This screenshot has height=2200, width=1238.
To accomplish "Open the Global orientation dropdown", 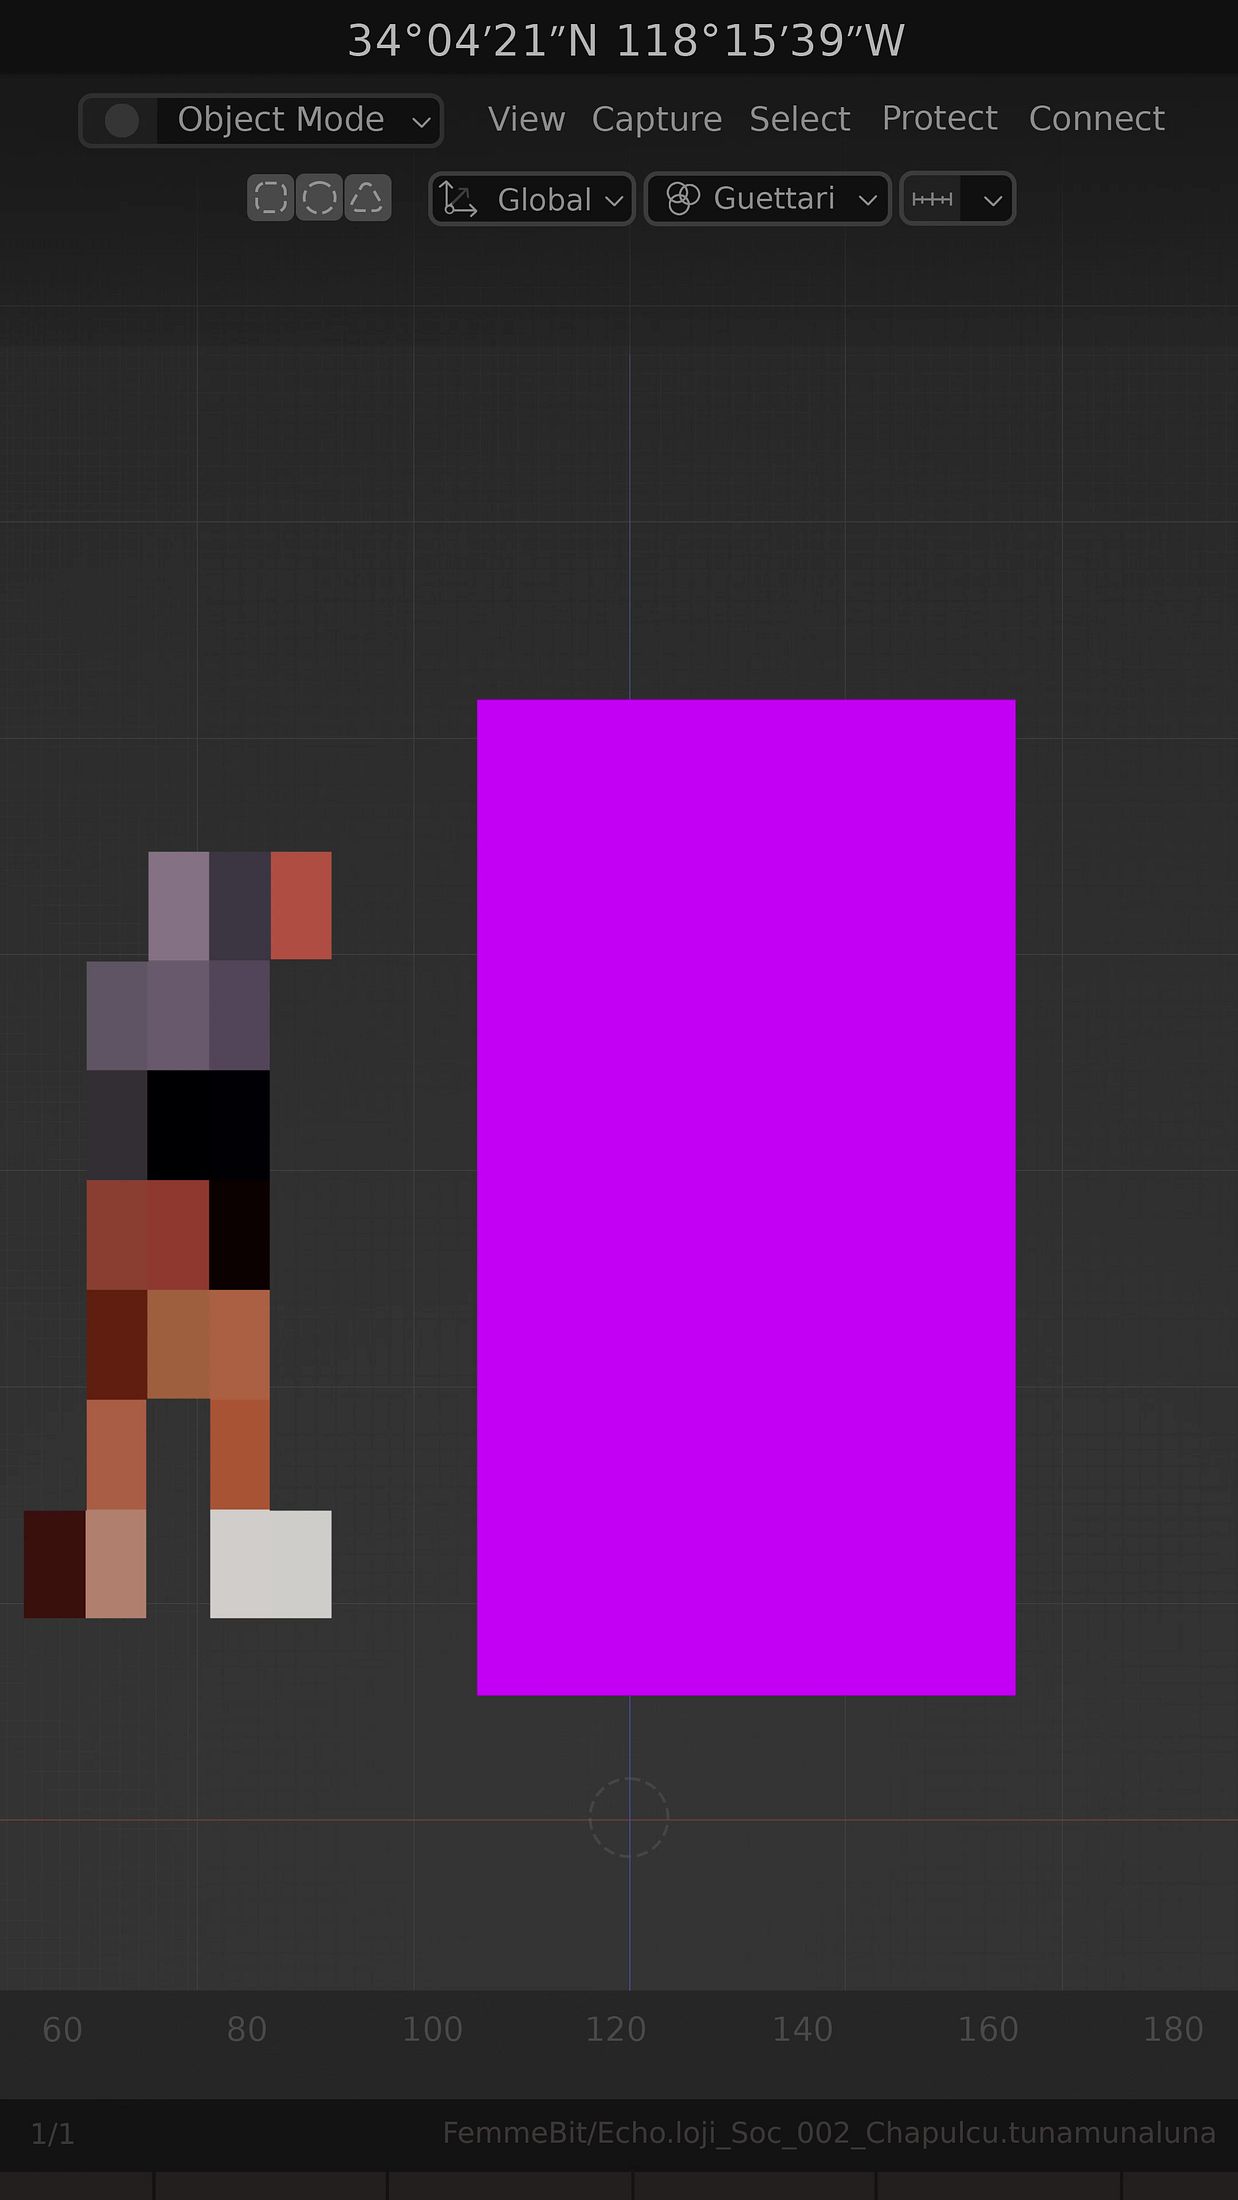I will click(531, 199).
